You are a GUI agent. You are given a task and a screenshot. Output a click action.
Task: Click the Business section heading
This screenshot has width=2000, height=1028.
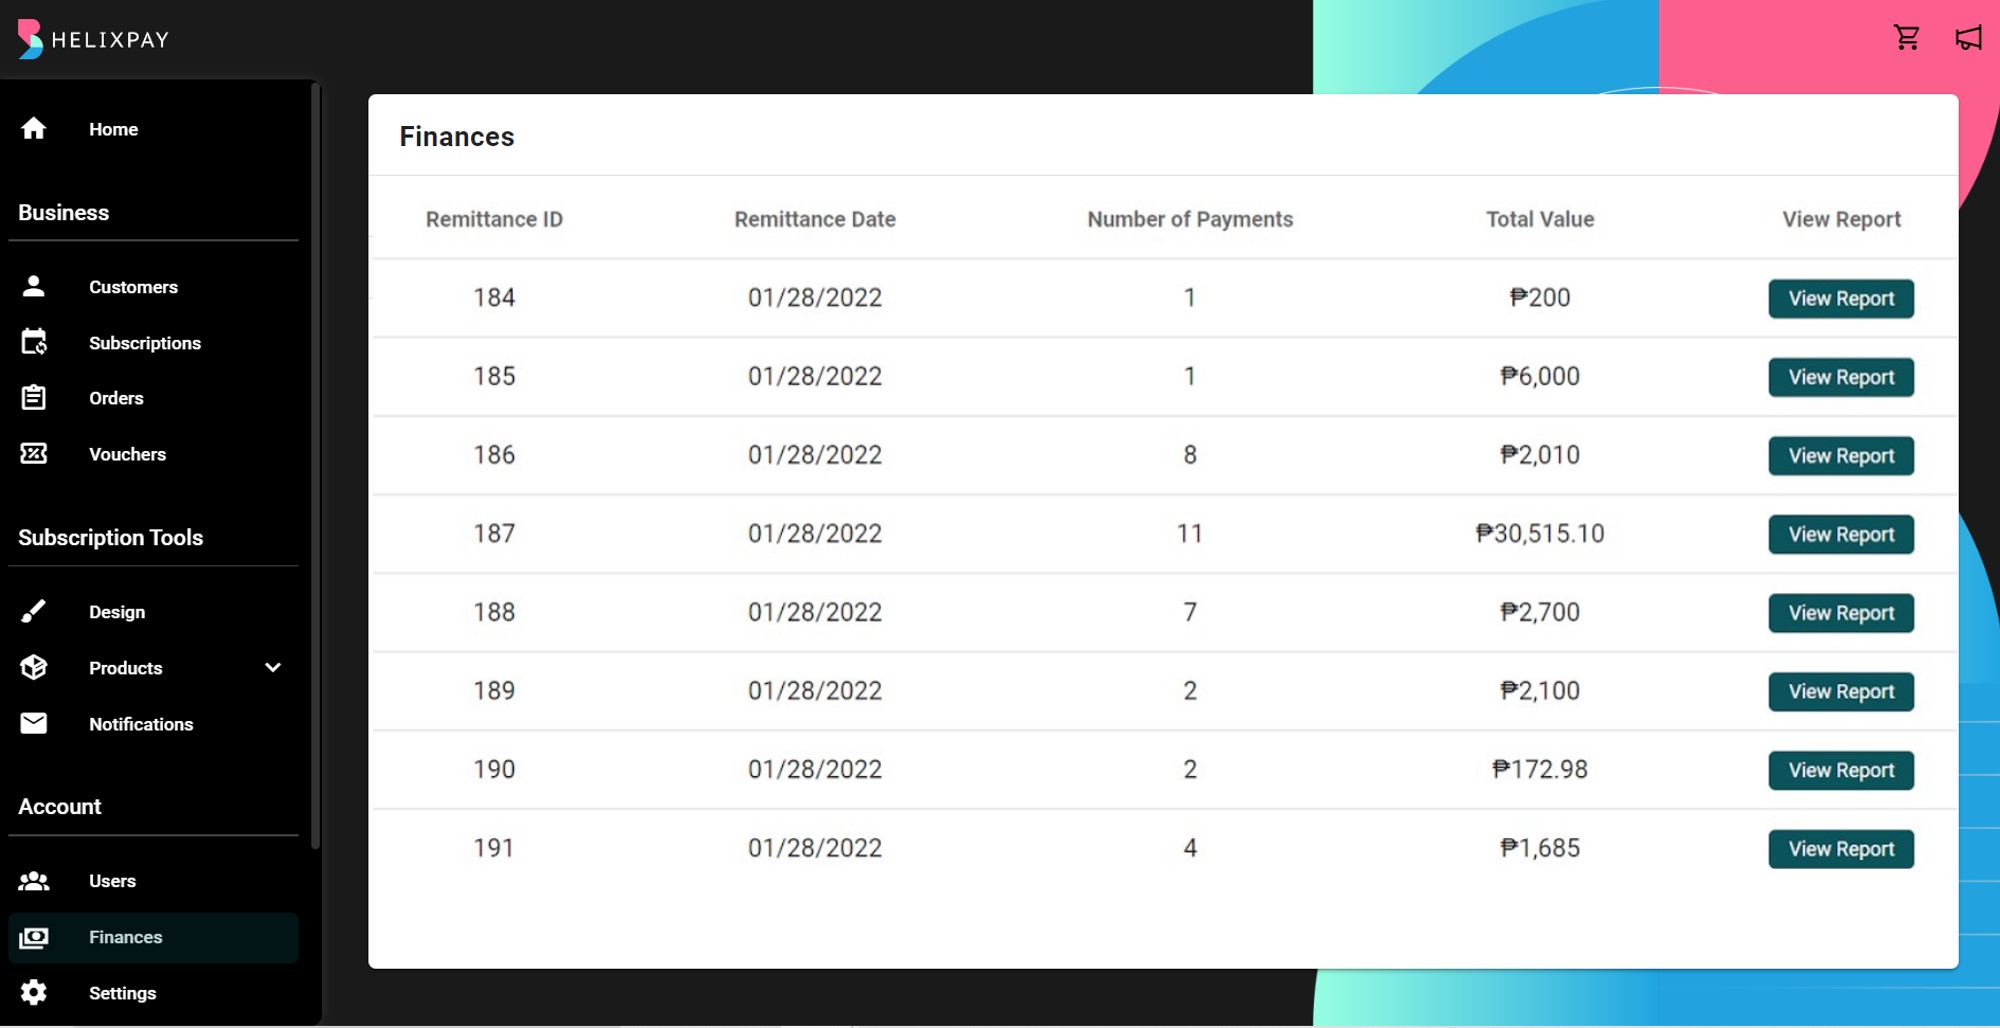coord(63,212)
